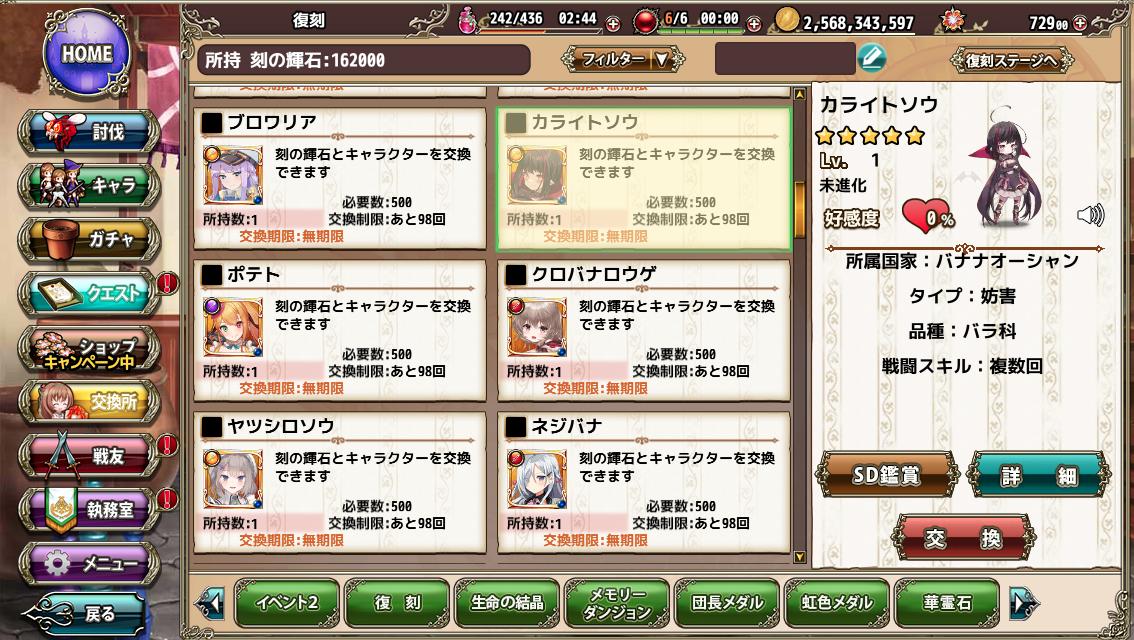This screenshot has width=1134, height=640.
Task: Open the メニュー gear button
Action: pyautogui.click(x=90, y=563)
